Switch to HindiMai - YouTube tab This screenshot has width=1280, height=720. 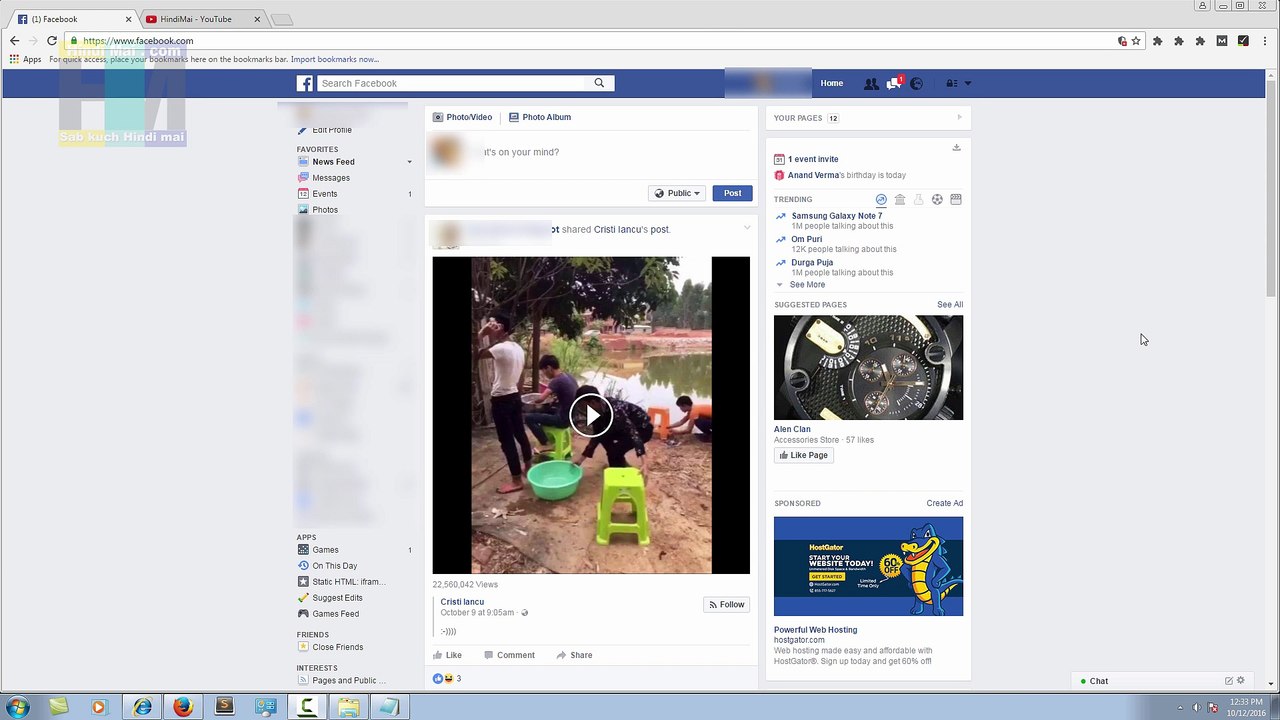point(202,19)
